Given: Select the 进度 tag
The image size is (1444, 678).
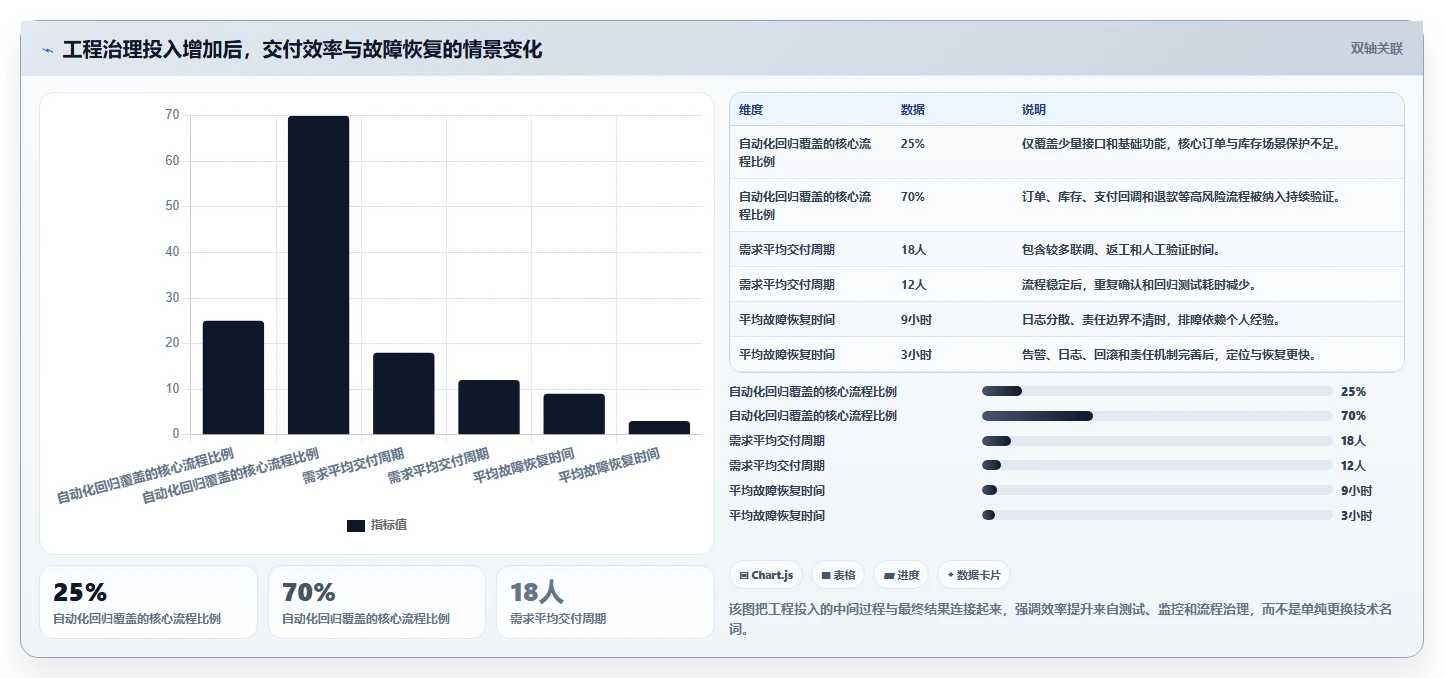Looking at the screenshot, I should coord(901,575).
